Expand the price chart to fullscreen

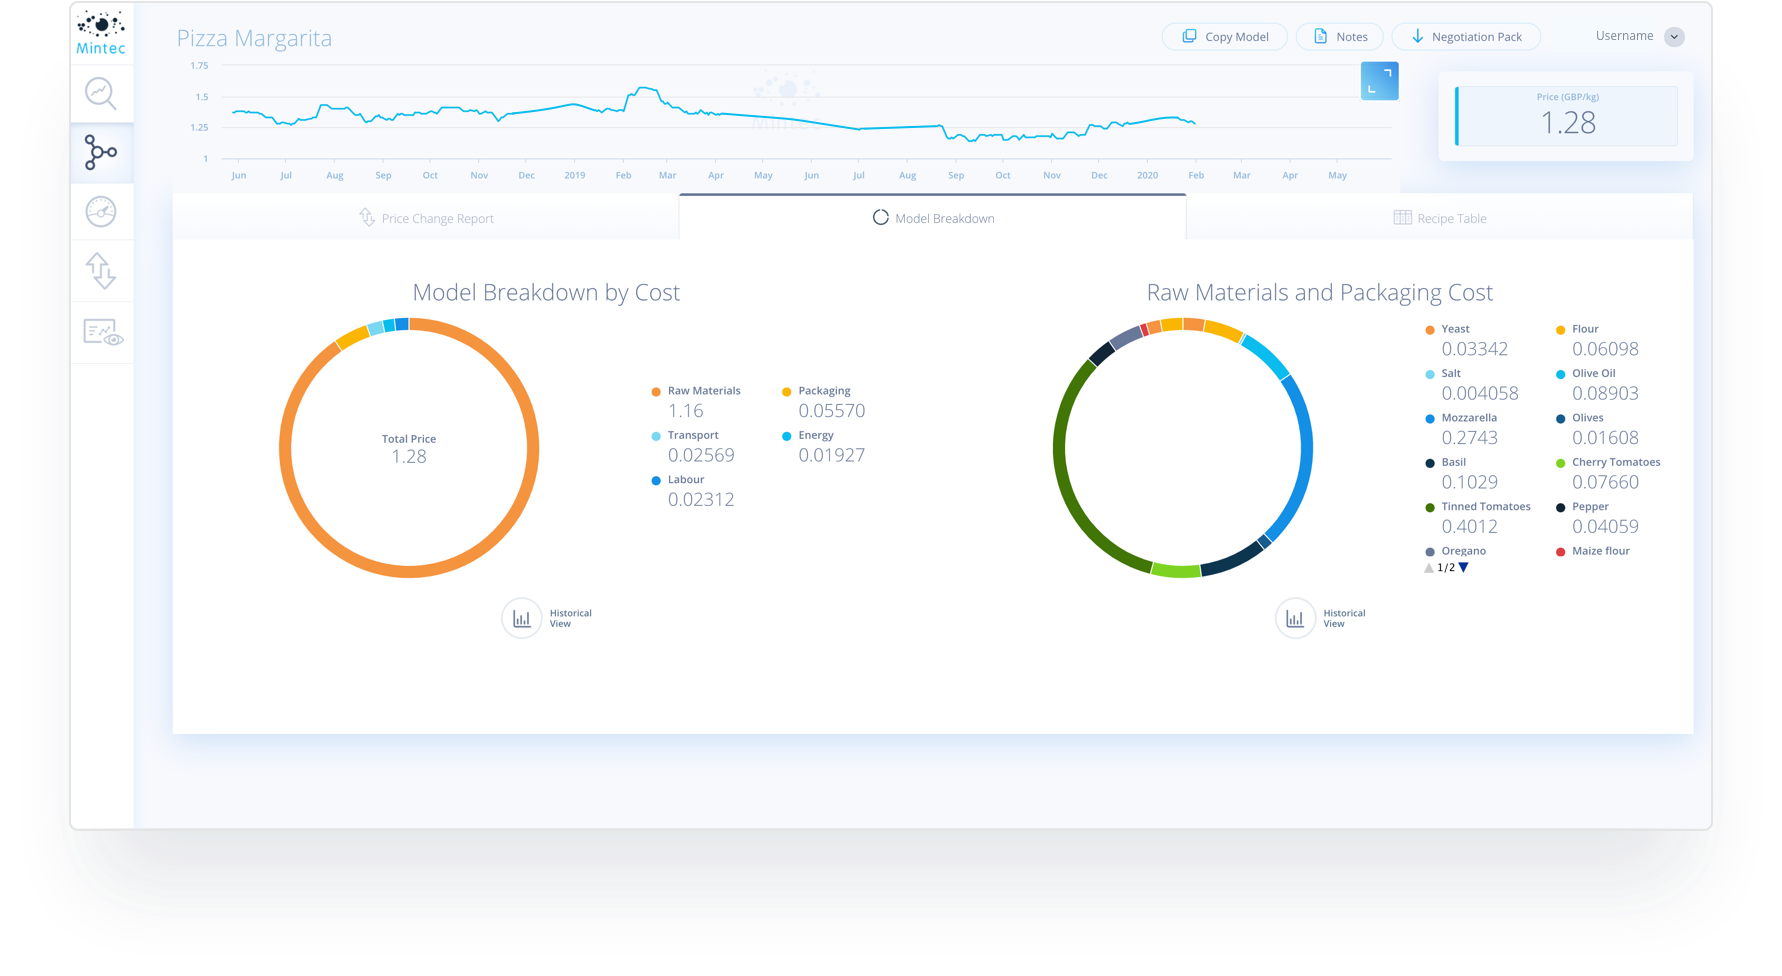pyautogui.click(x=1379, y=81)
